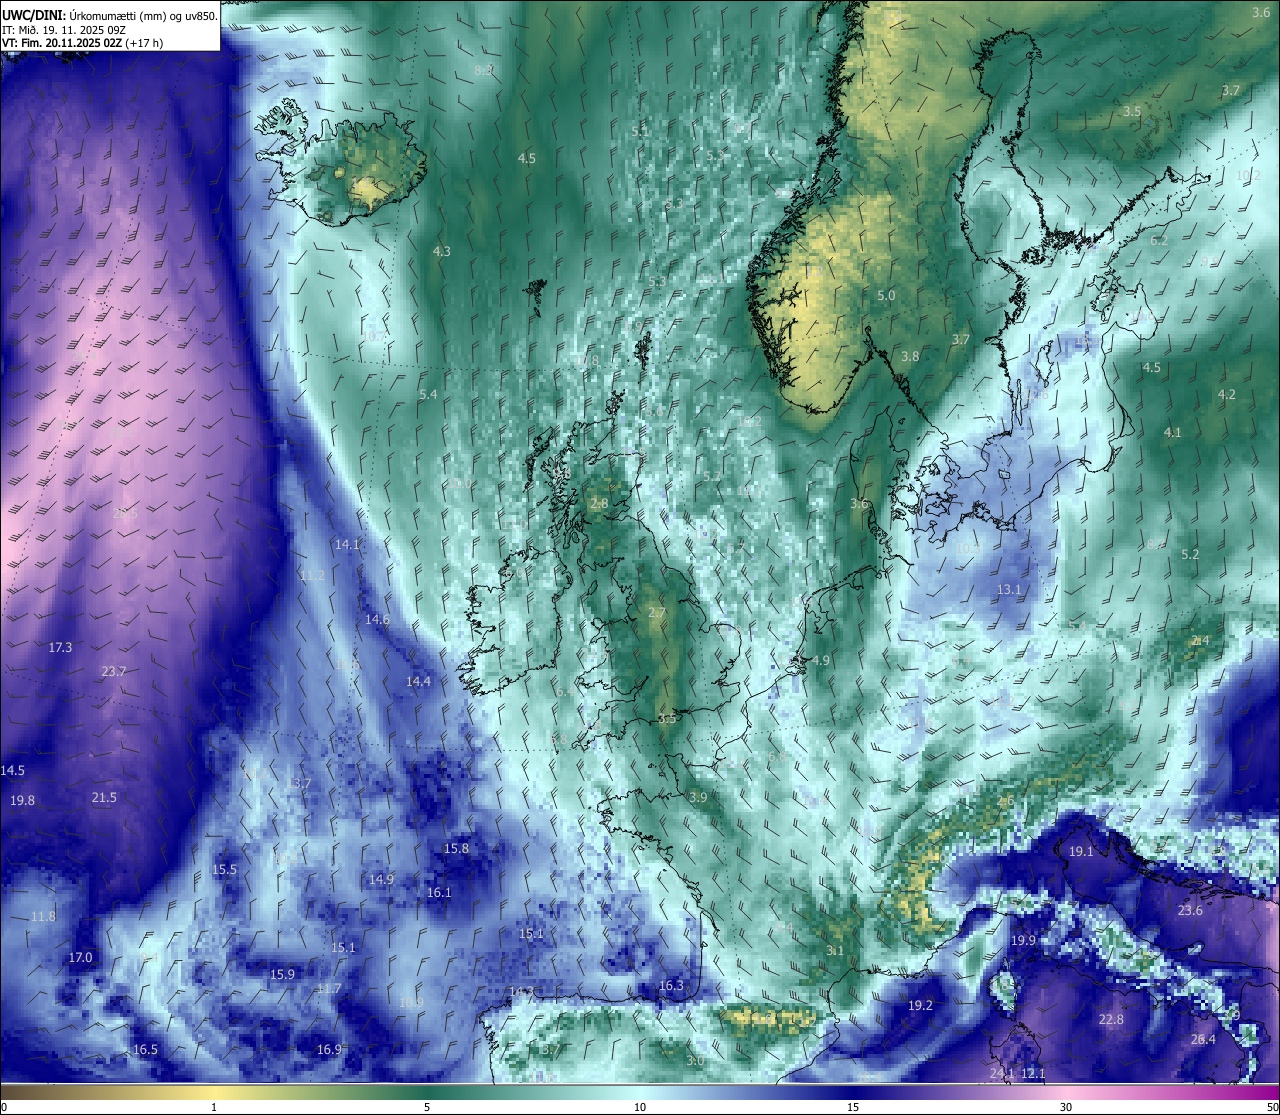The height and width of the screenshot is (1115, 1280).
Task: Click the 3.8 value label
Action: (x=910, y=356)
